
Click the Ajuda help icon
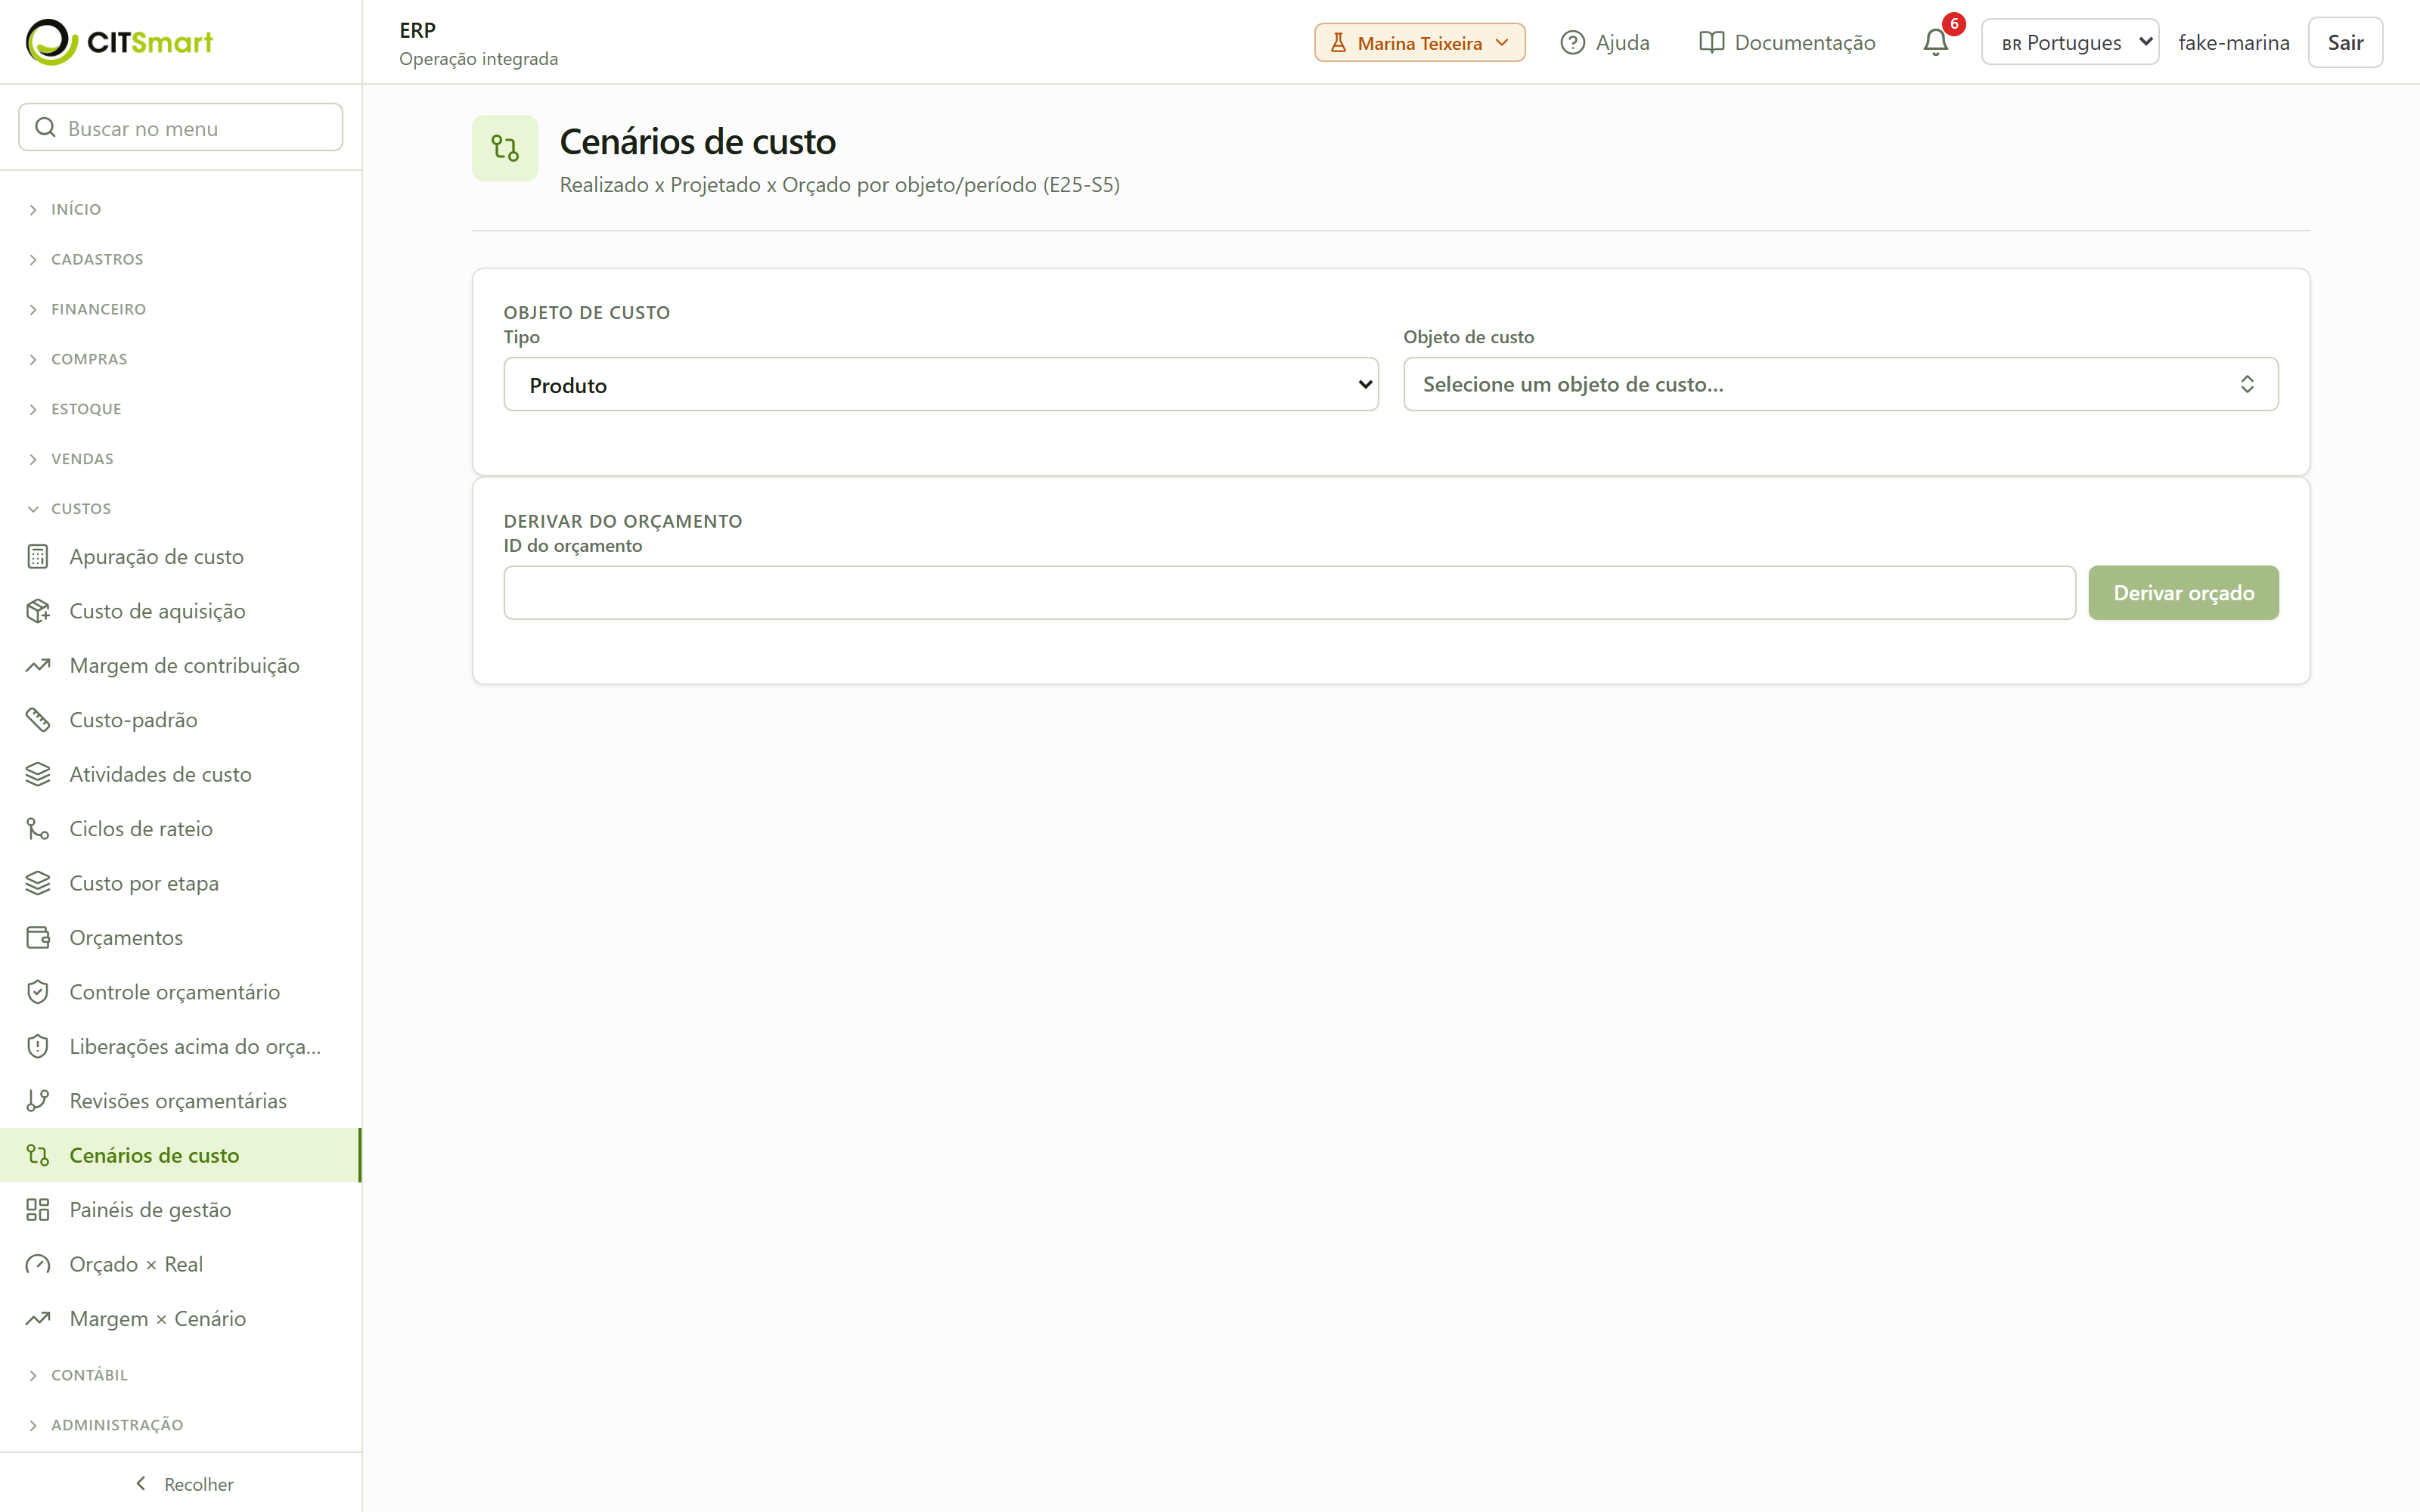pyautogui.click(x=1572, y=42)
